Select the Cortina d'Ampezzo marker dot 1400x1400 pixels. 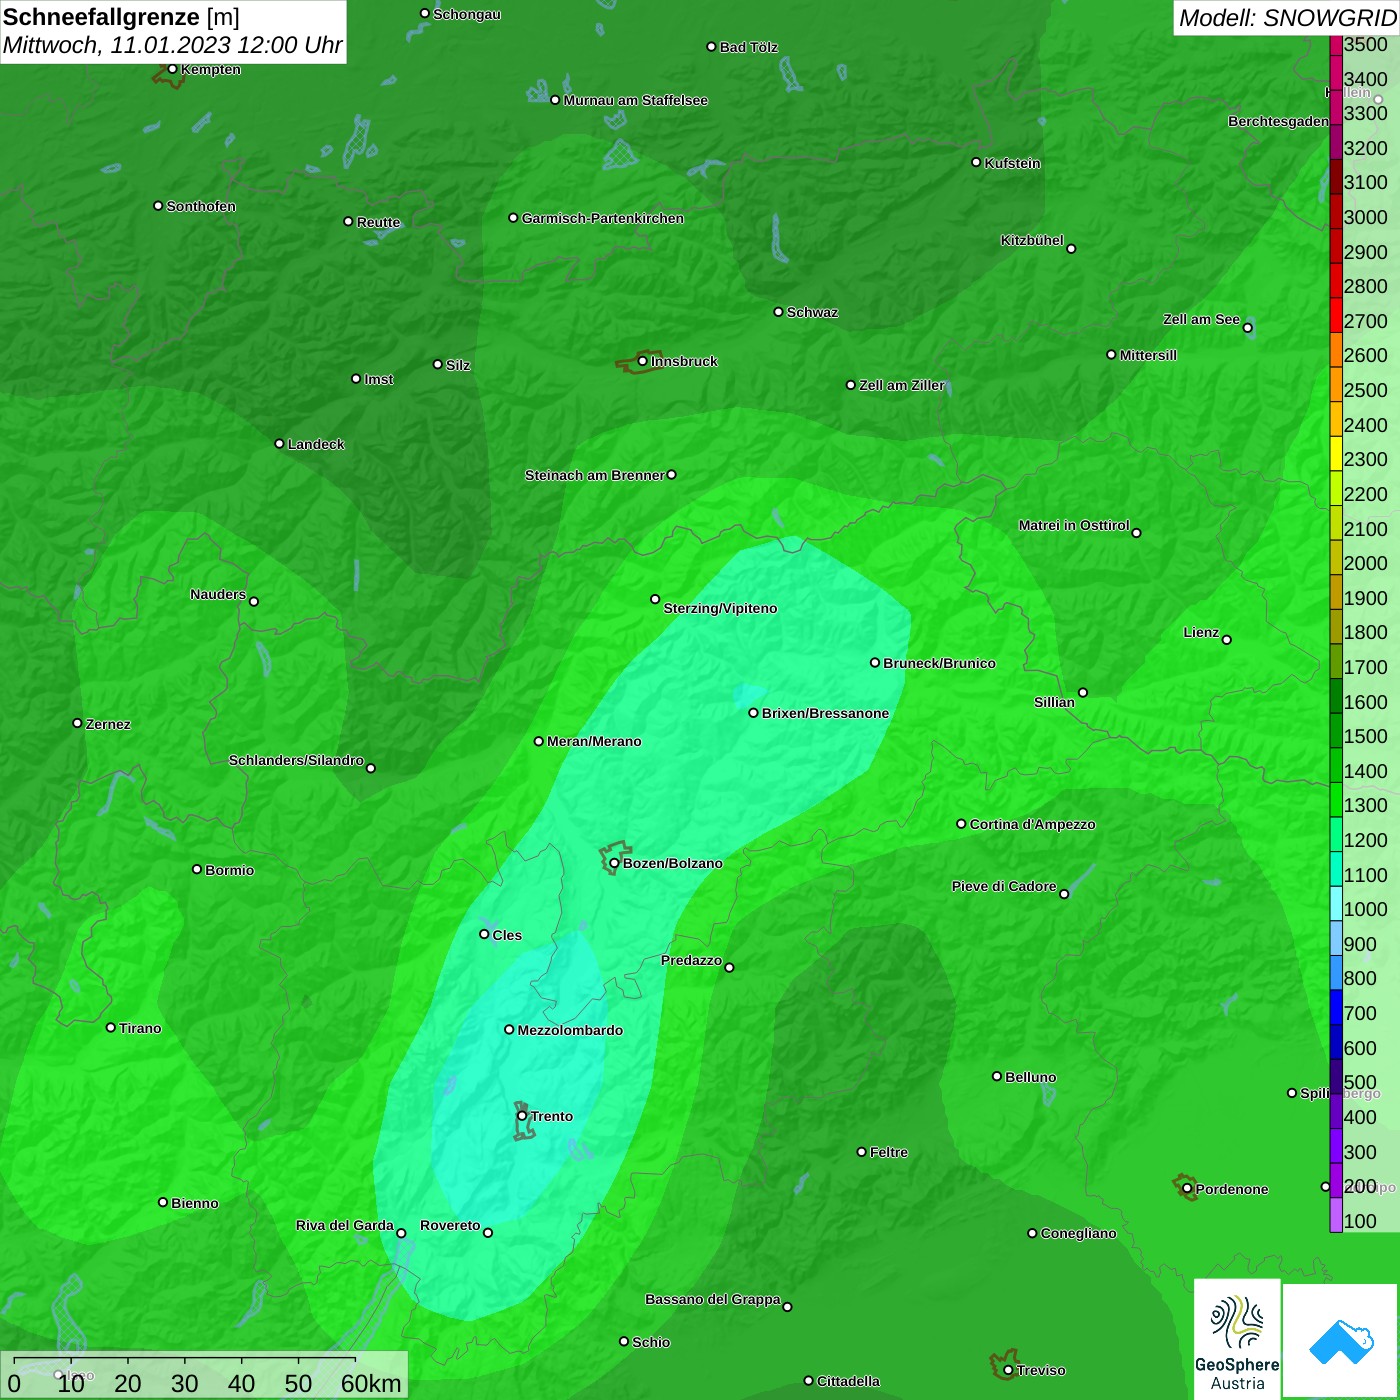pos(961,824)
